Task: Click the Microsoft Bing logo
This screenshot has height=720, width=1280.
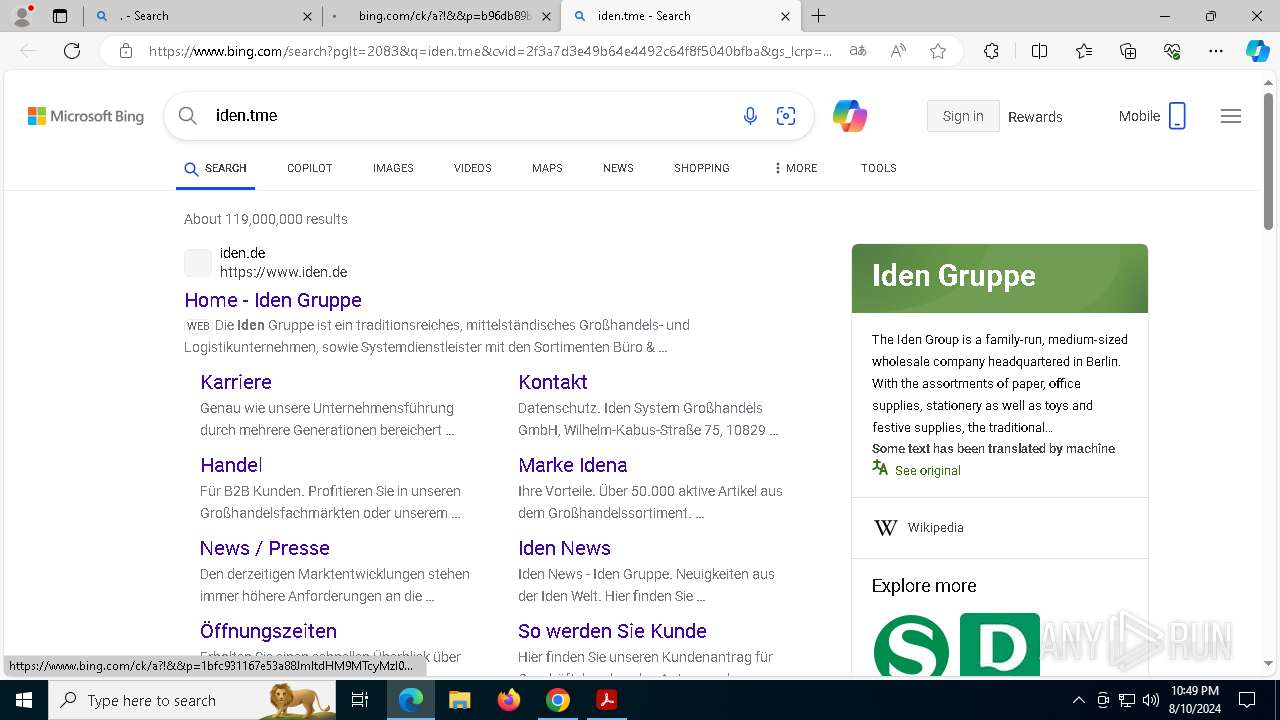Action: (x=86, y=116)
